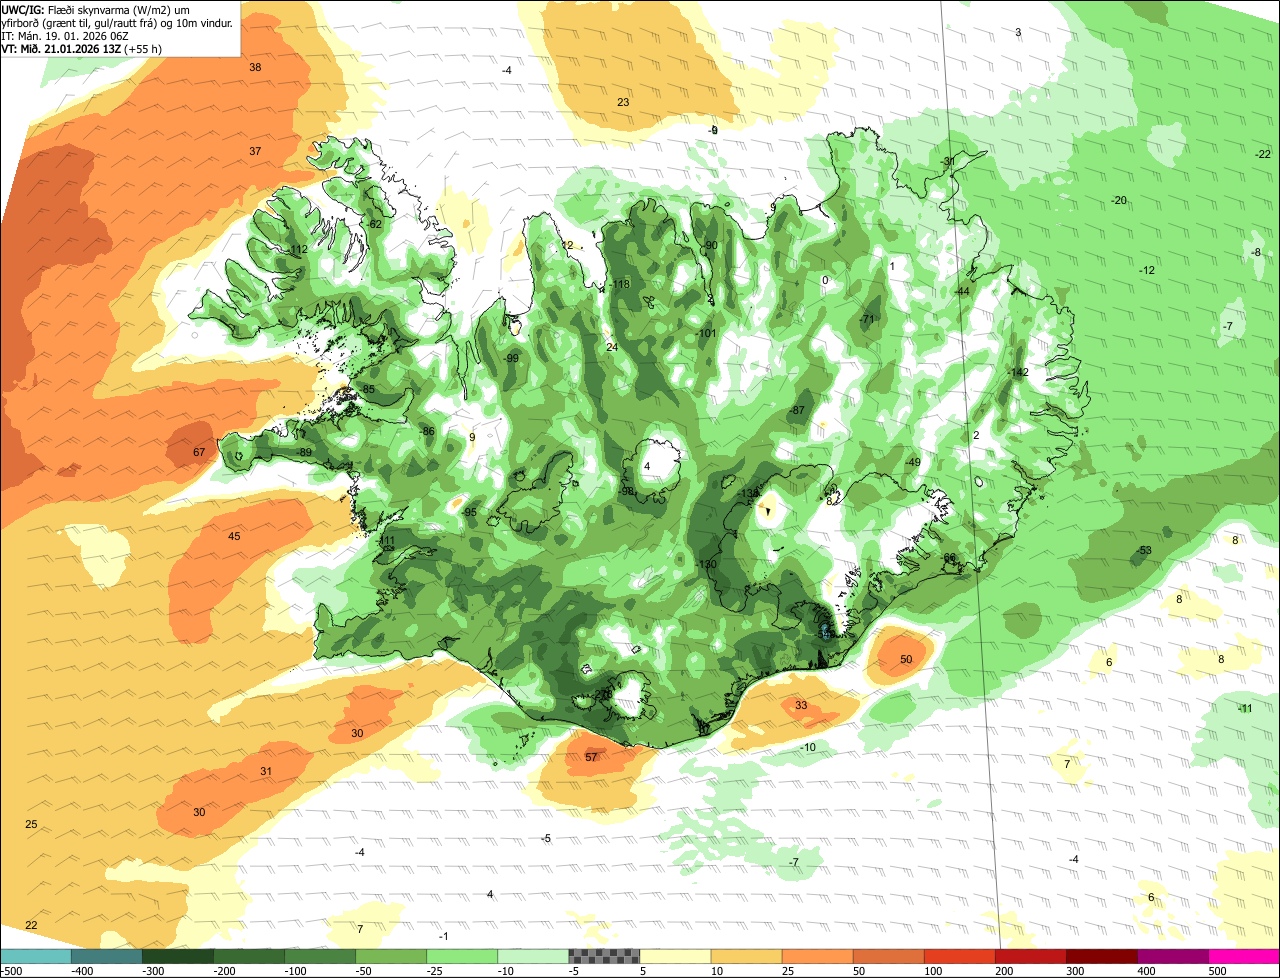Click the valid time 'VT: Mið. 21.01.2026 13Z (+55 h)'
Viewport: 1280px width, 978px height.
coord(83,48)
